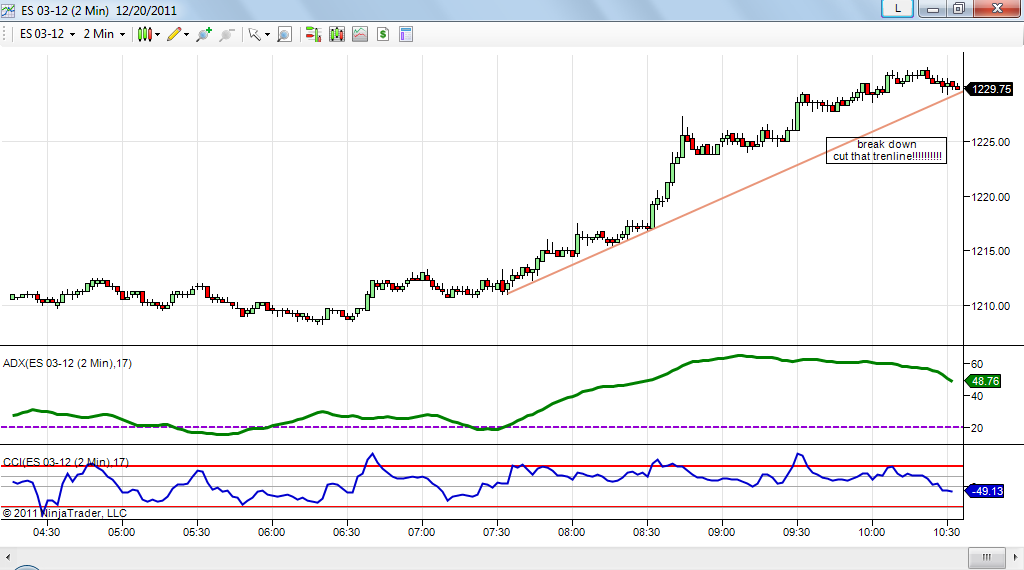Image resolution: width=1024 pixels, height=570 pixels.
Task: Minimize the chart window
Action: [933, 8]
